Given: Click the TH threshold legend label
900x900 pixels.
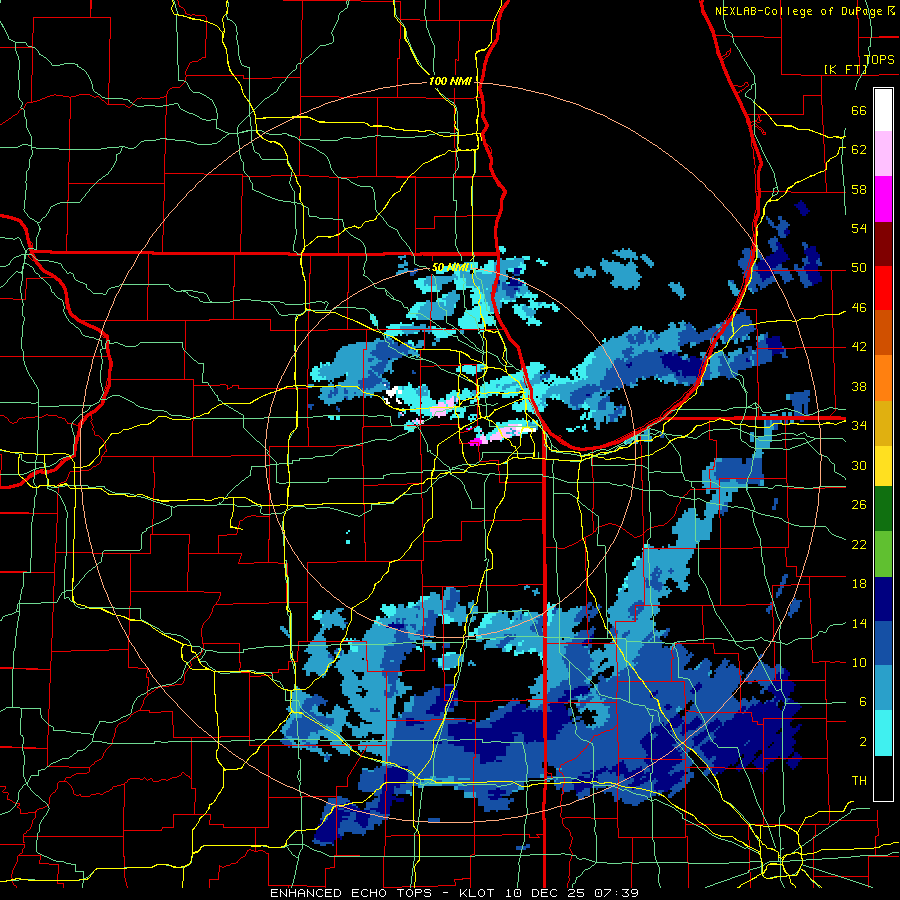Looking at the screenshot, I should click(859, 781).
